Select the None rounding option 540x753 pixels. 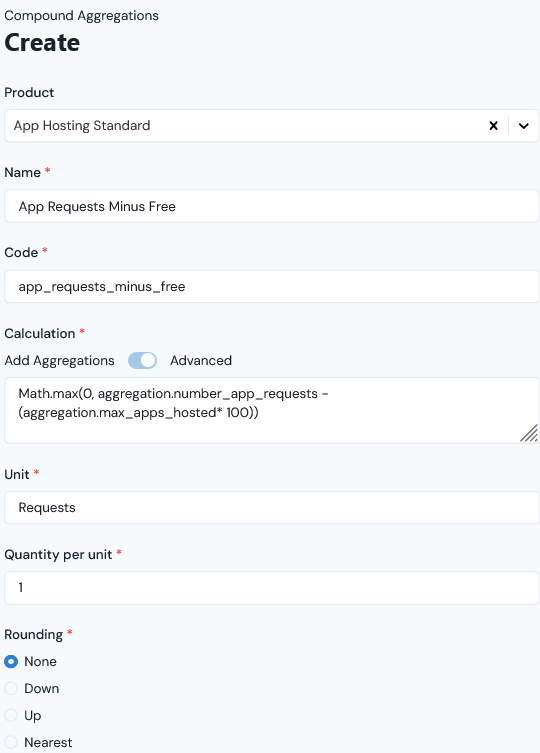[11, 662]
